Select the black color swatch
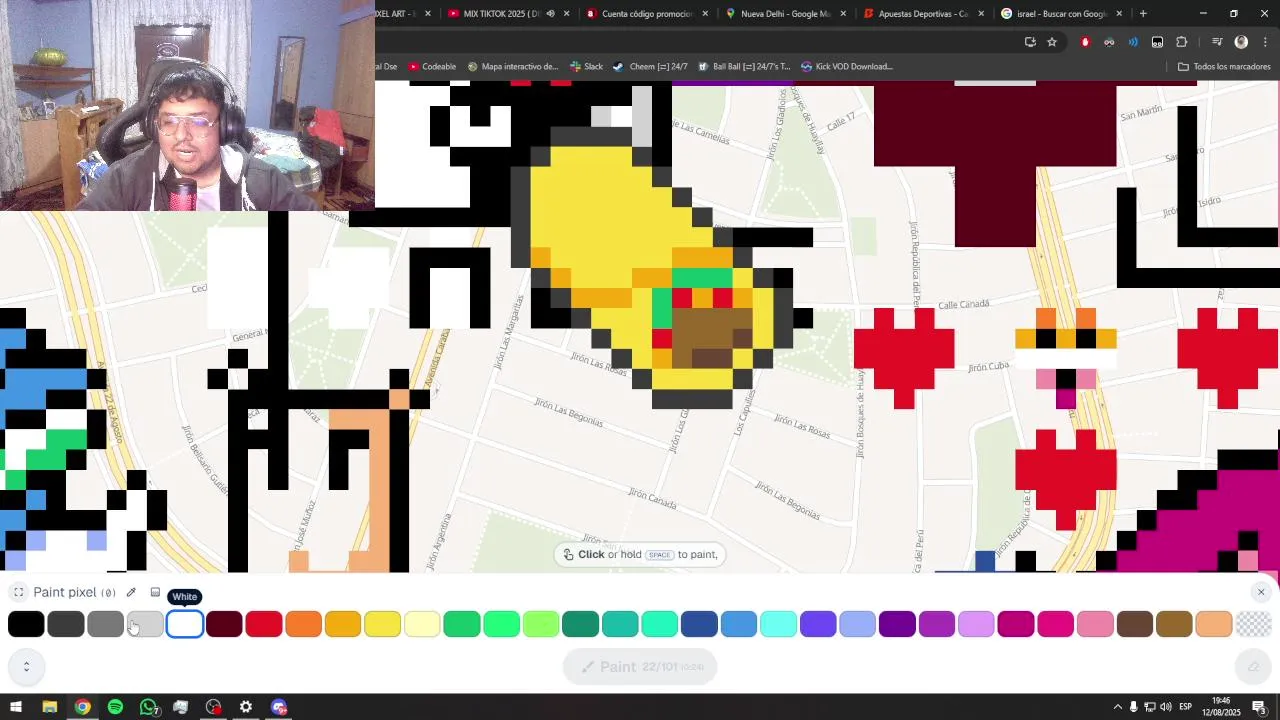Screen dimensions: 1280x720 [x=26, y=624]
